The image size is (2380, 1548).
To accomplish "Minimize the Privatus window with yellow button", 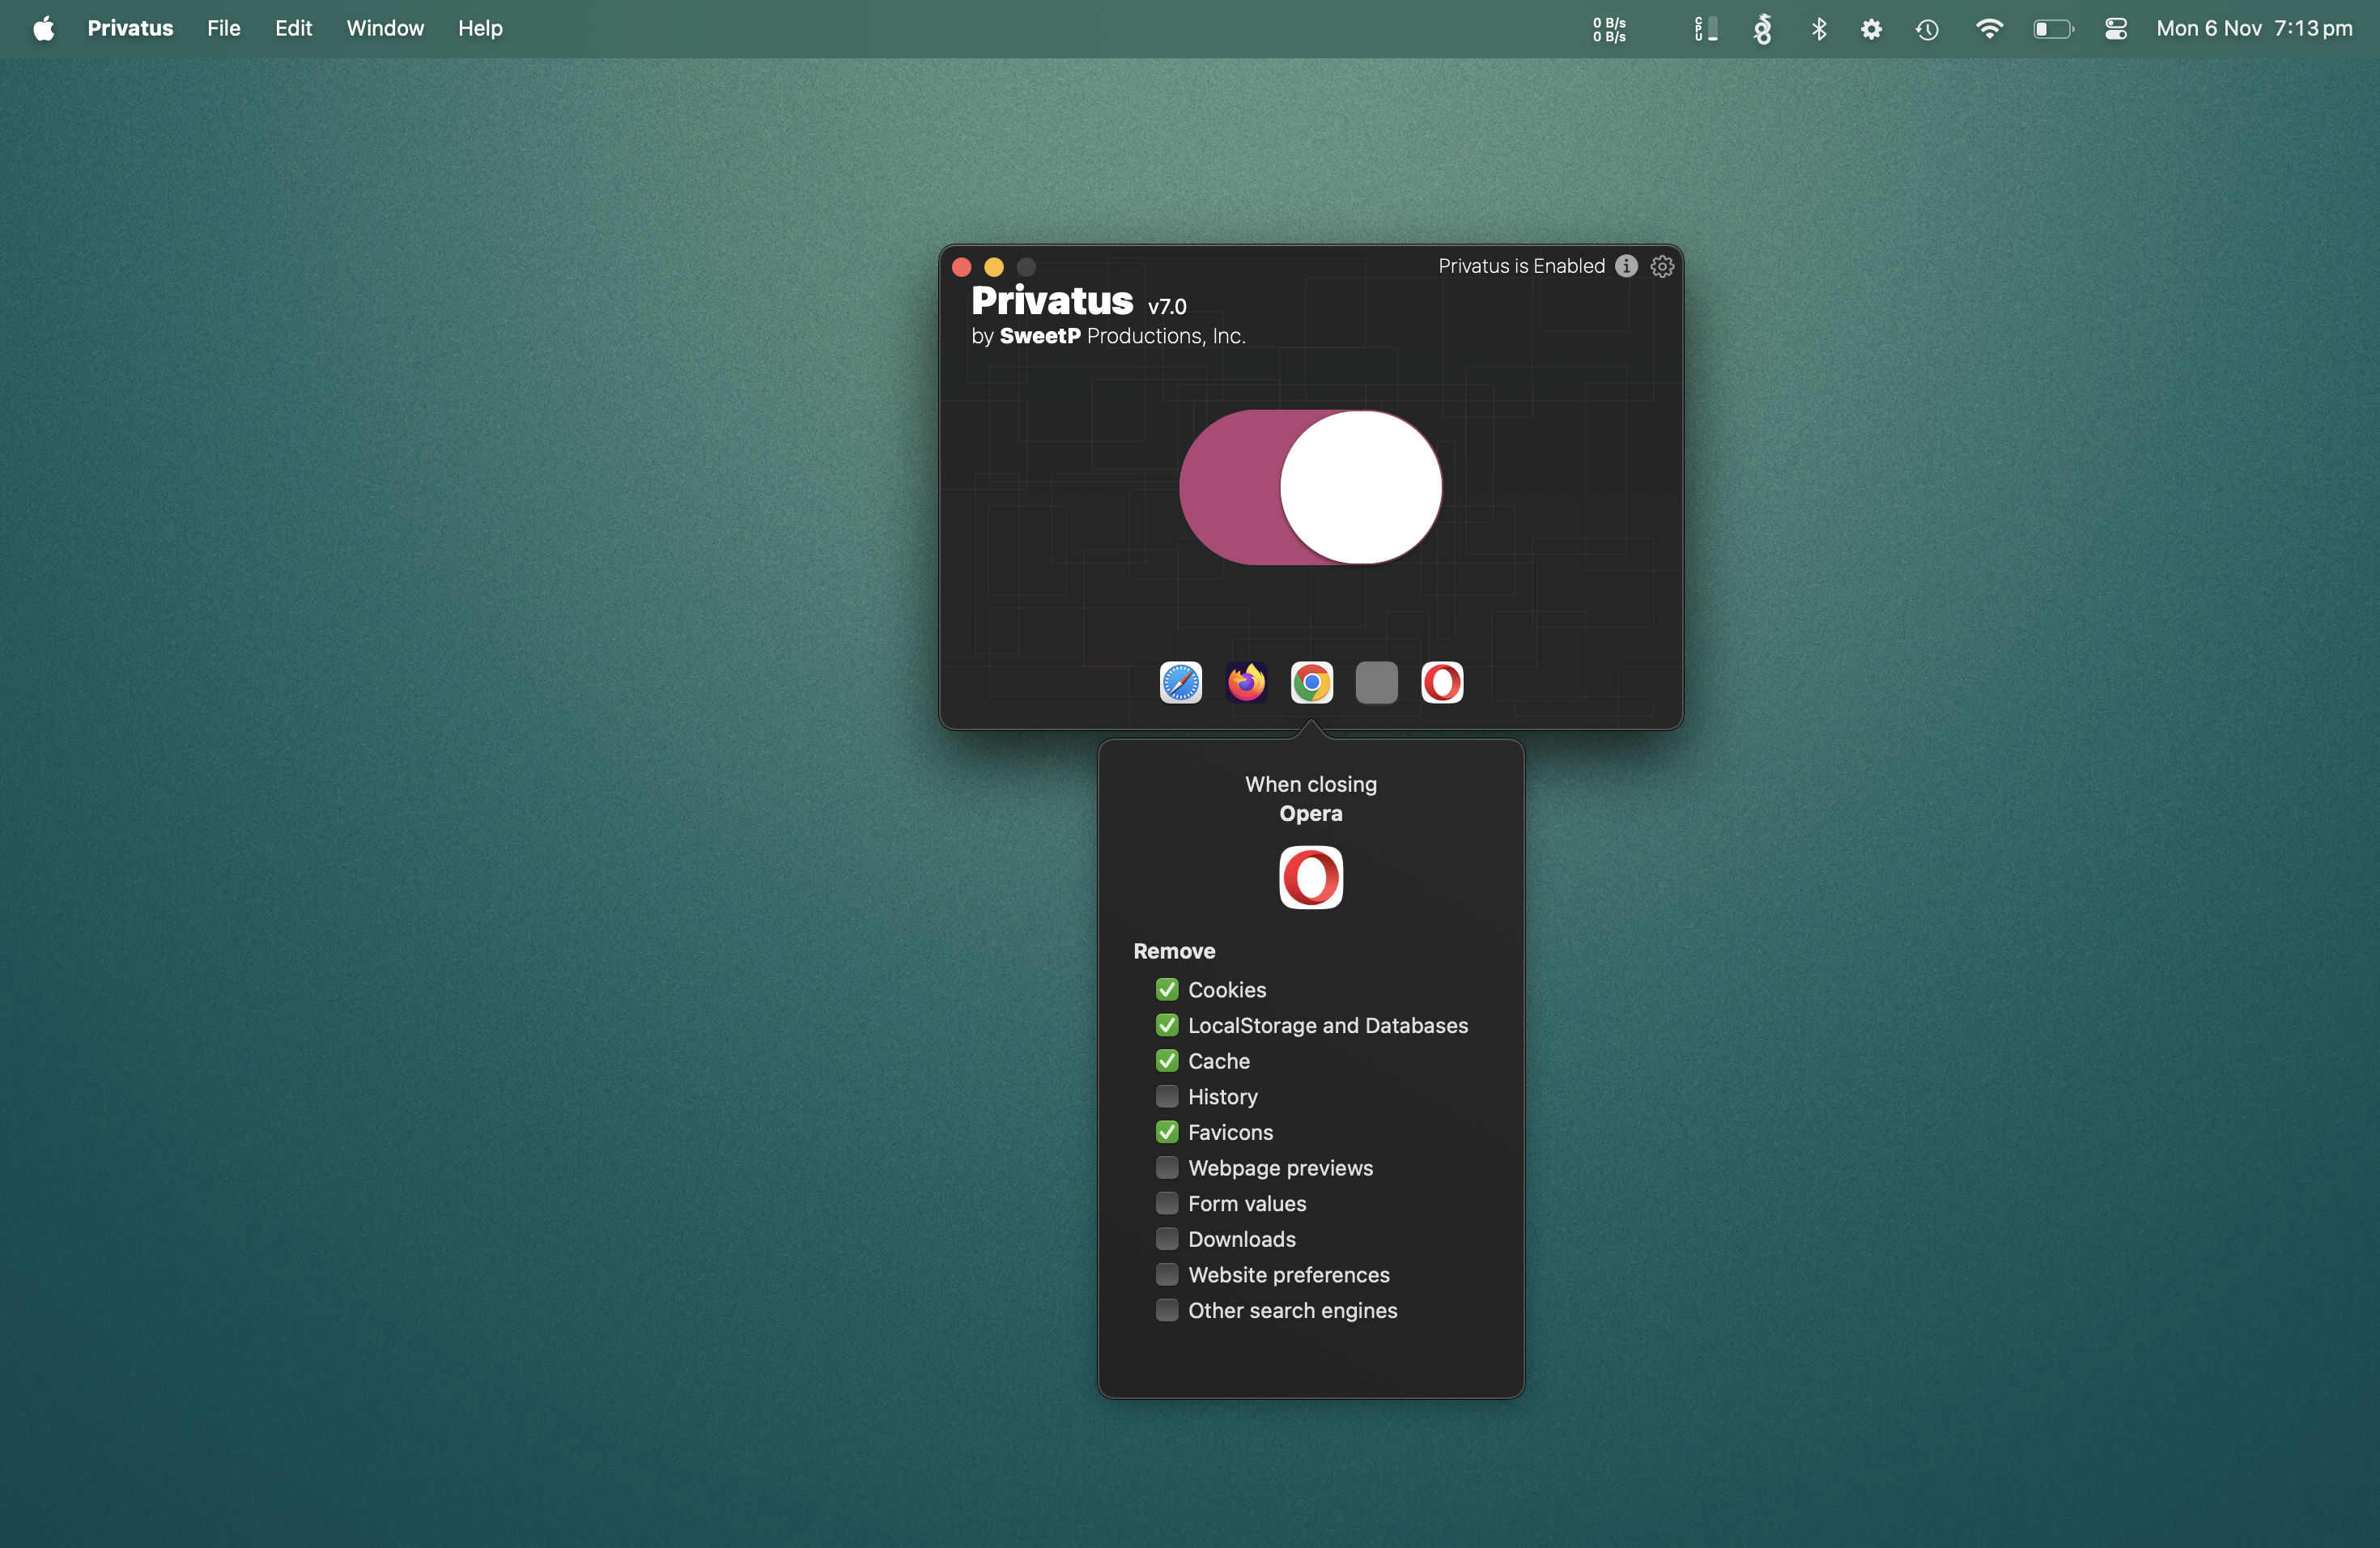I will [994, 267].
